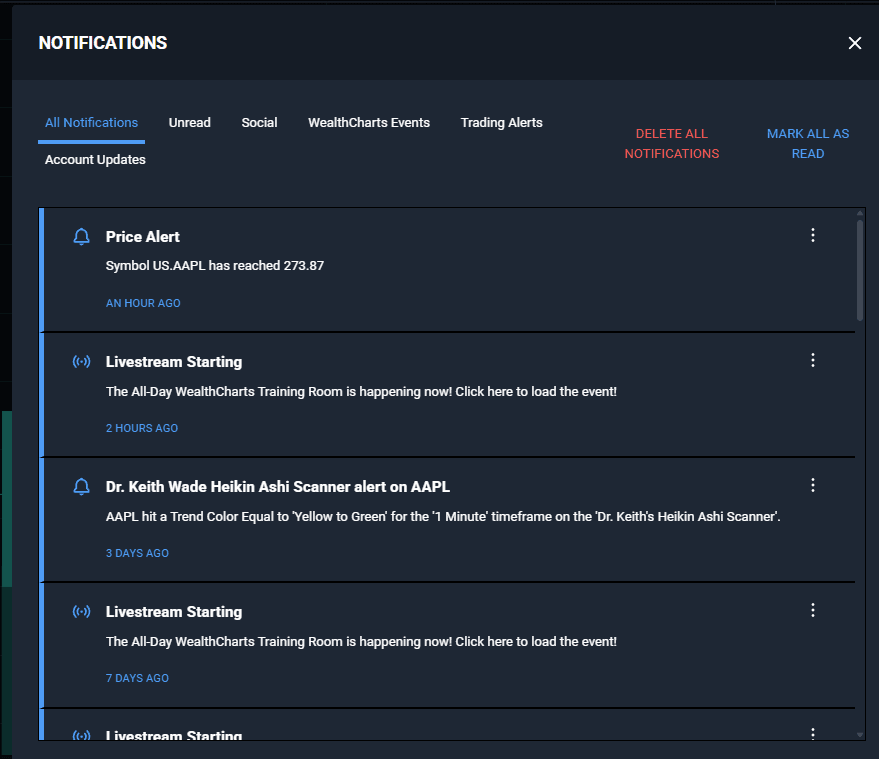Viewport: 879px width, 759px height.
Task: Click the NOTIFICATIONS panel heading
Action: pyautogui.click(x=103, y=43)
